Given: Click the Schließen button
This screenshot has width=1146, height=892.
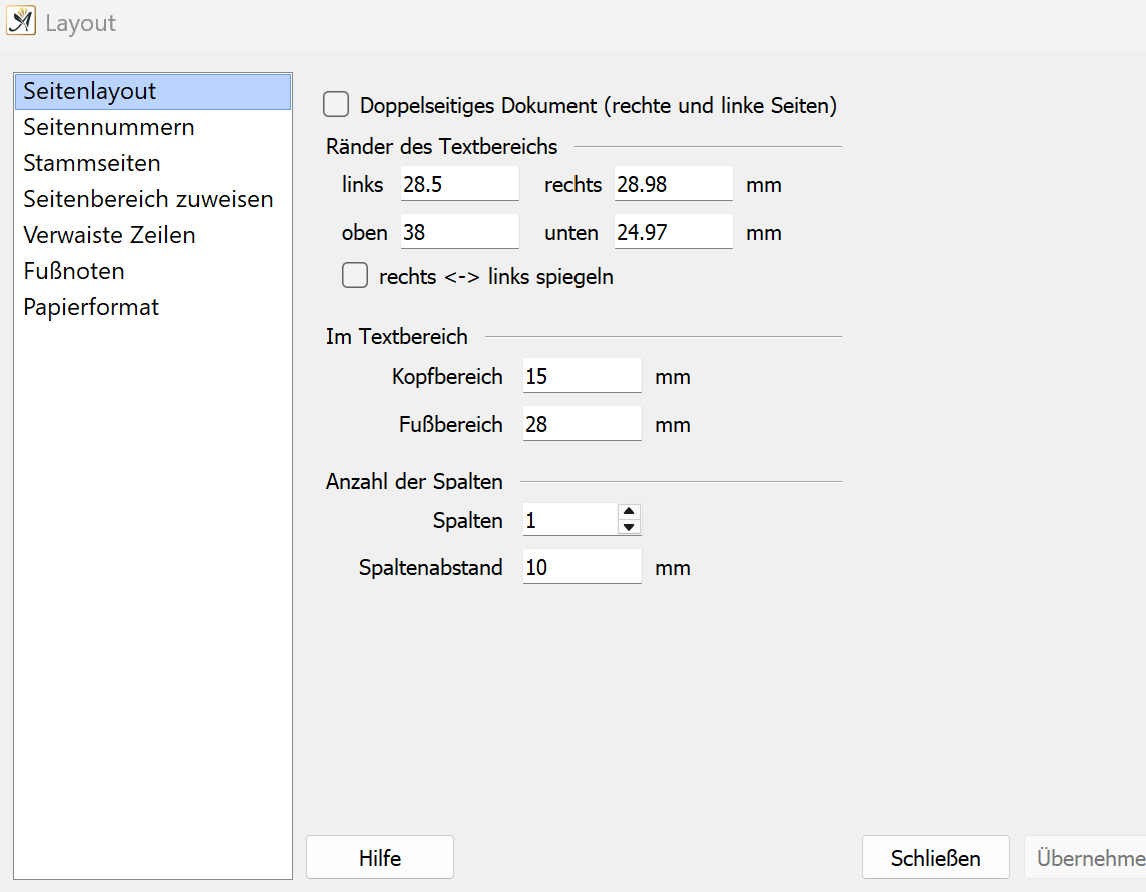Looking at the screenshot, I should 936,857.
